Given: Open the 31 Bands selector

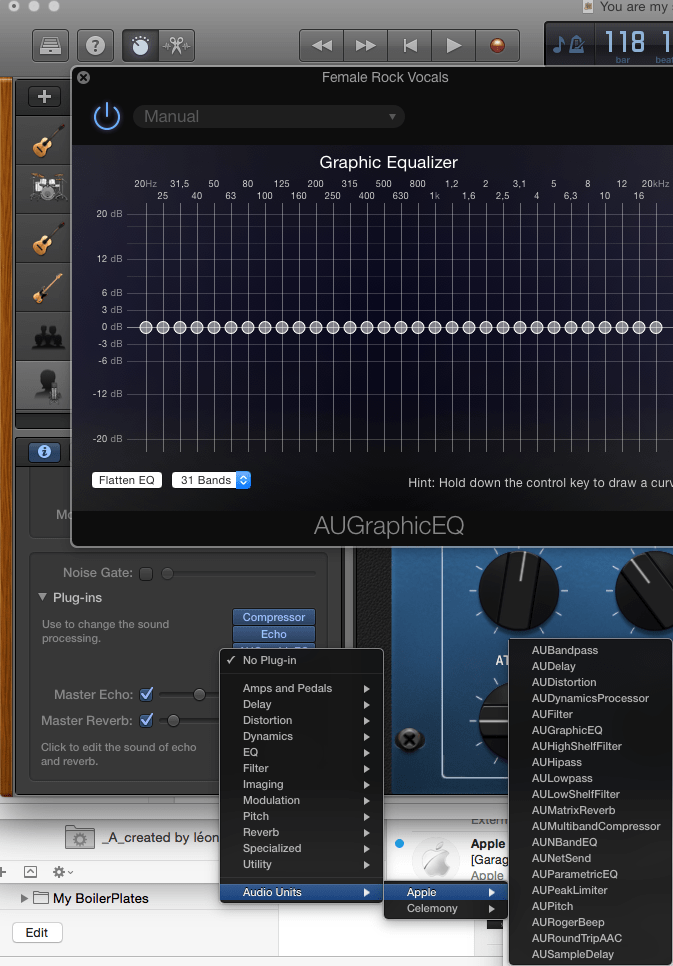Looking at the screenshot, I should (211, 480).
